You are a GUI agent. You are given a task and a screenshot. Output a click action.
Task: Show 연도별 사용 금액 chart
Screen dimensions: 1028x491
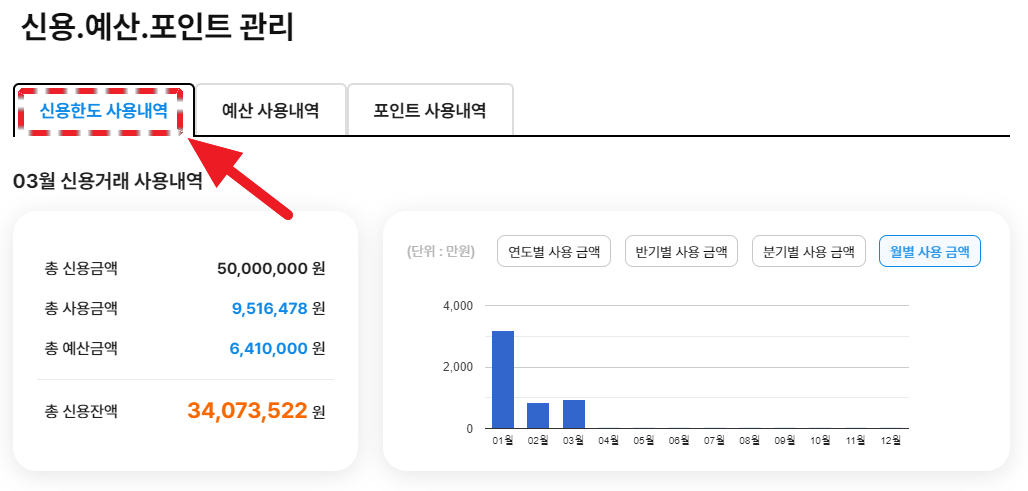coord(554,252)
